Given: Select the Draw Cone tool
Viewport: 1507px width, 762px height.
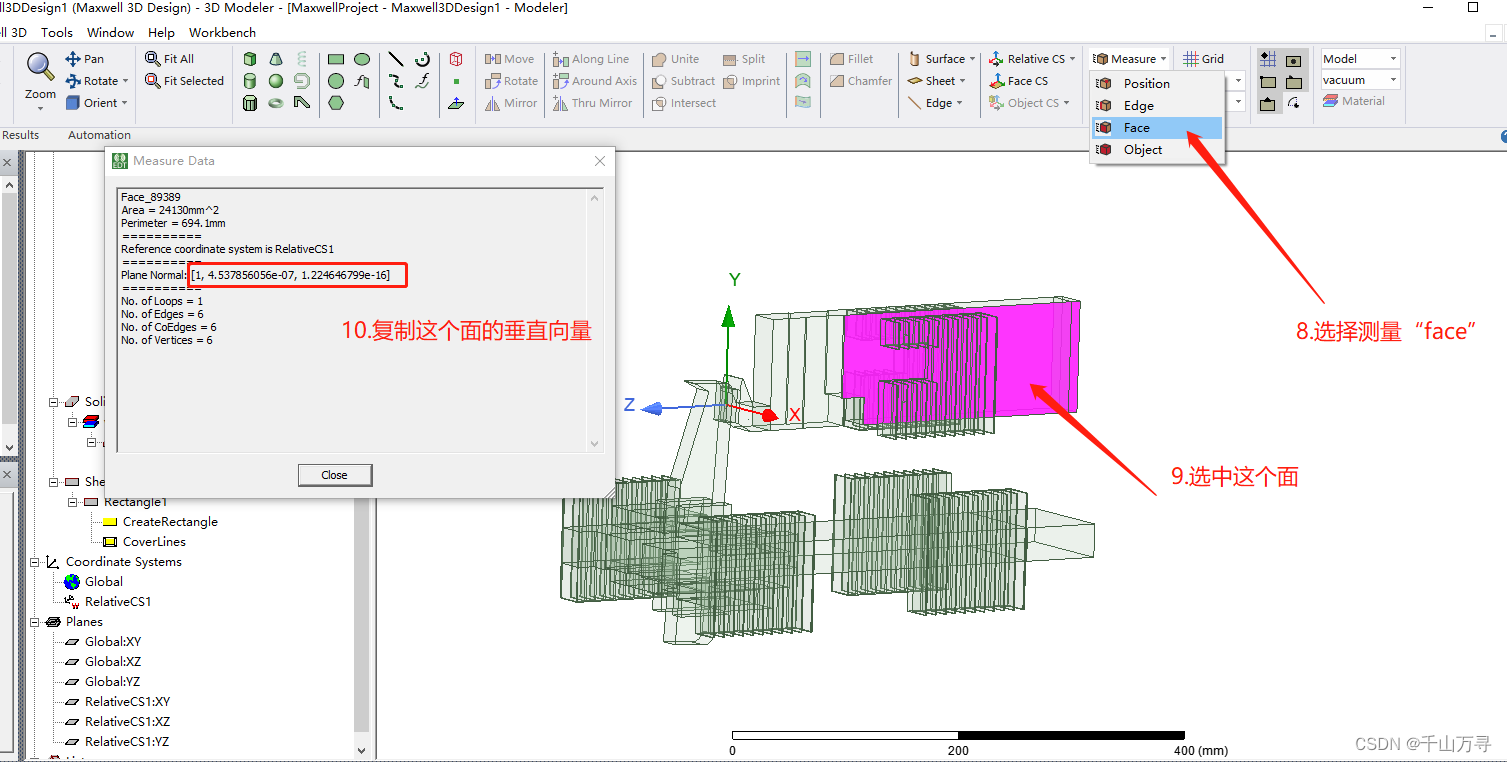Looking at the screenshot, I should (276, 59).
